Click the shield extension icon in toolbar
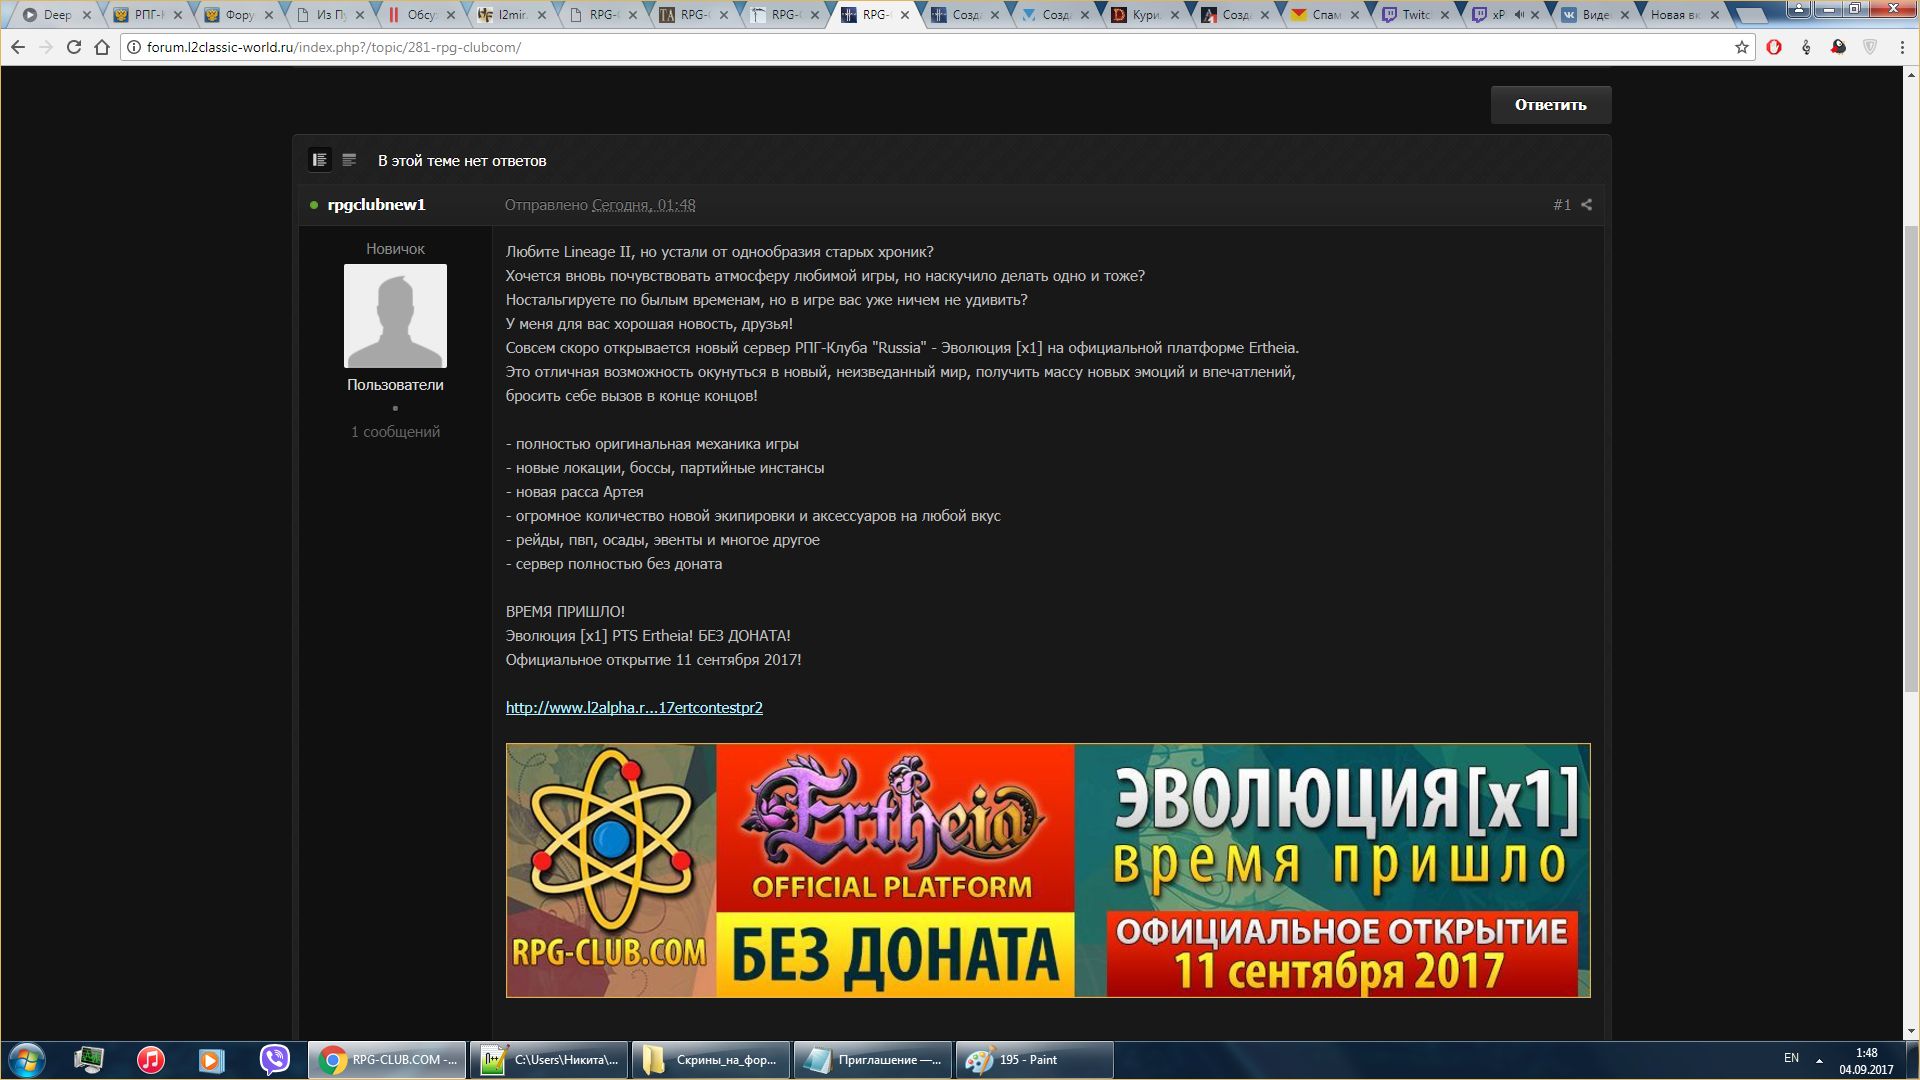 point(1870,47)
